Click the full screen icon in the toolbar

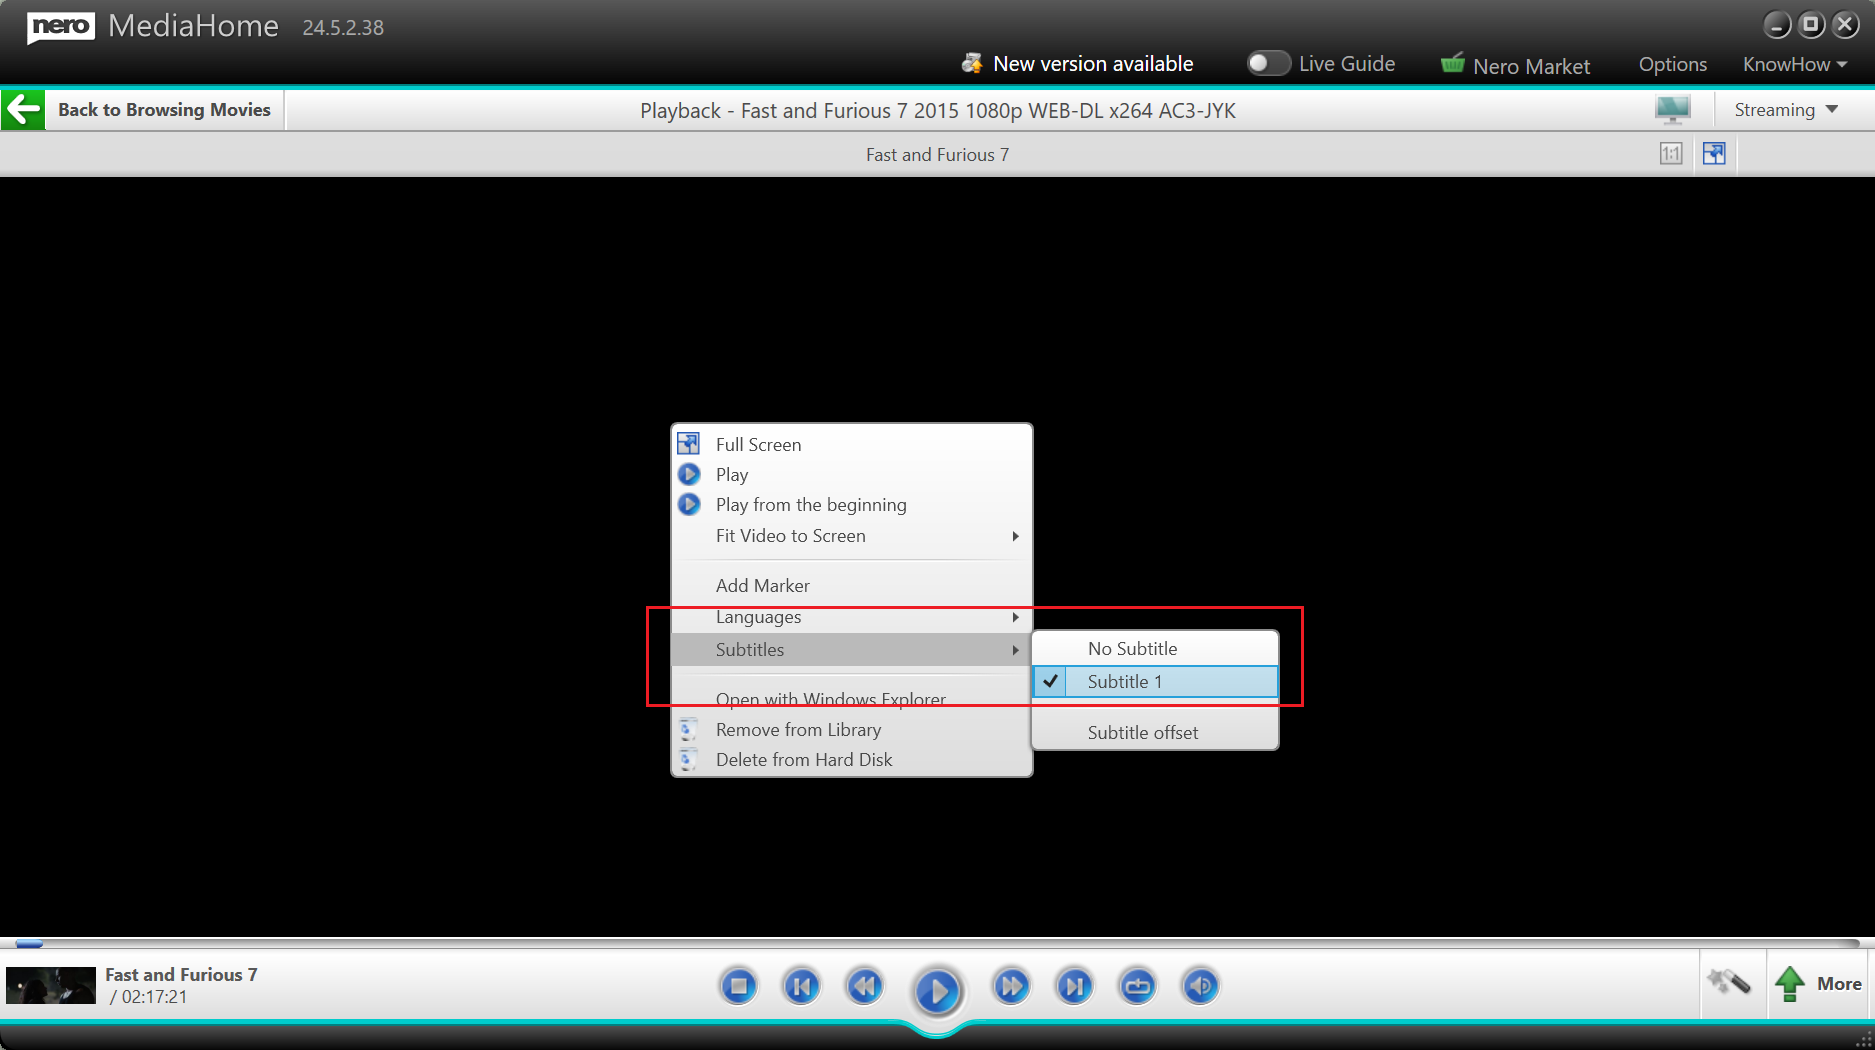(1714, 154)
